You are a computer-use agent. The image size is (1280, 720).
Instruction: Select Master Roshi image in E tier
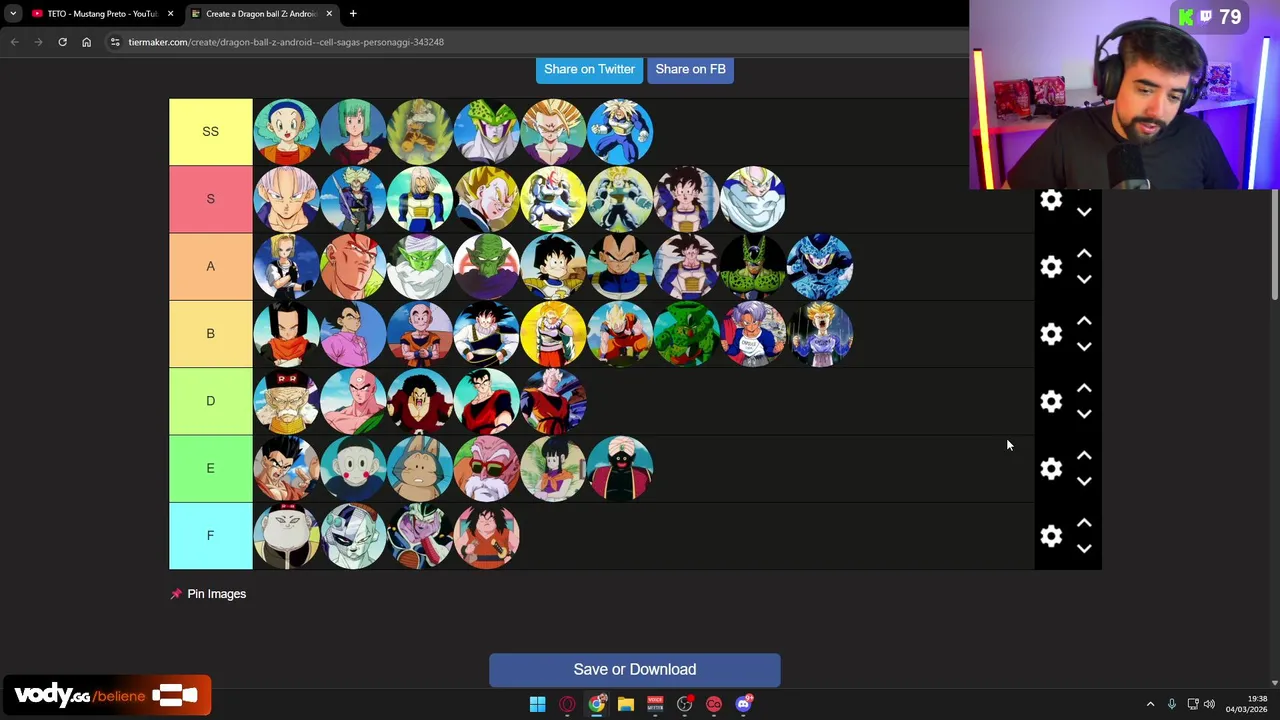(487, 468)
